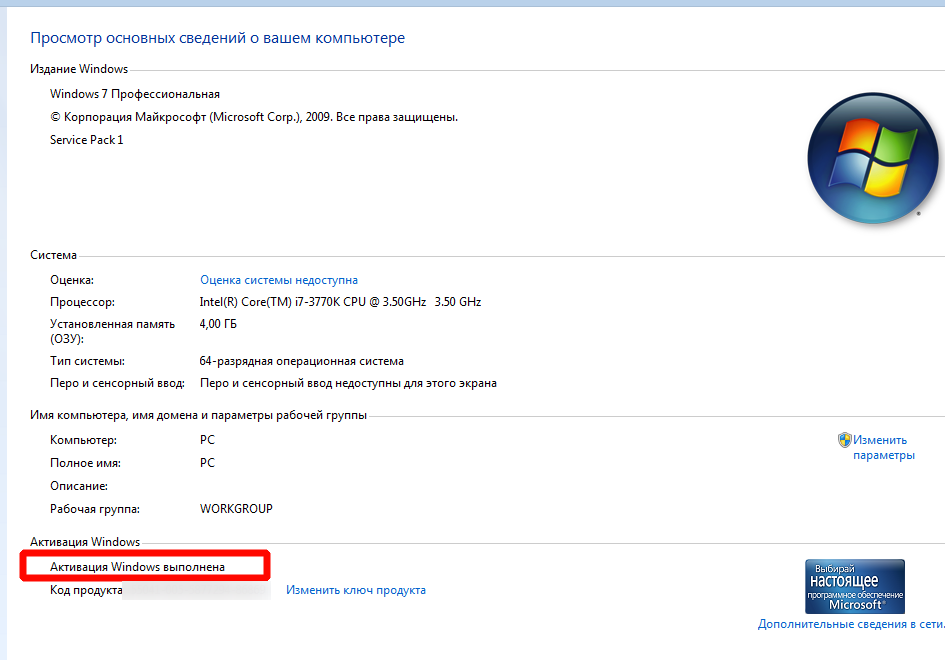Click 'Изменить параметры' link
Image resolution: width=945 pixels, height=660 pixels.
tap(884, 448)
